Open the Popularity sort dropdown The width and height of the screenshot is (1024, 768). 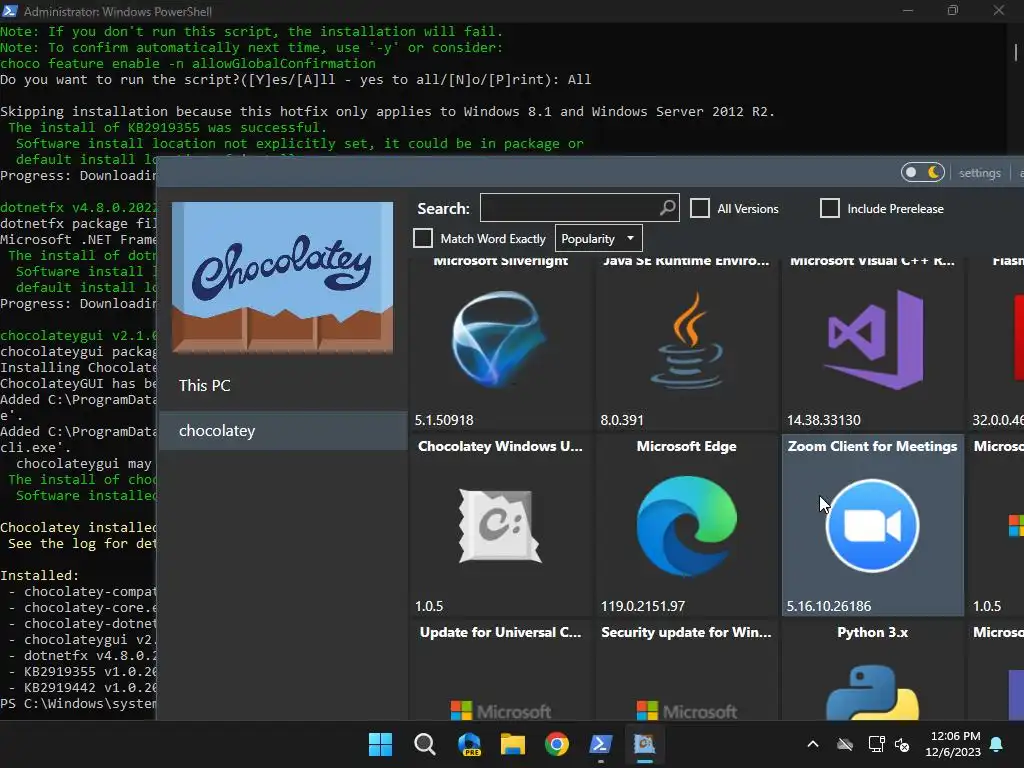point(598,238)
